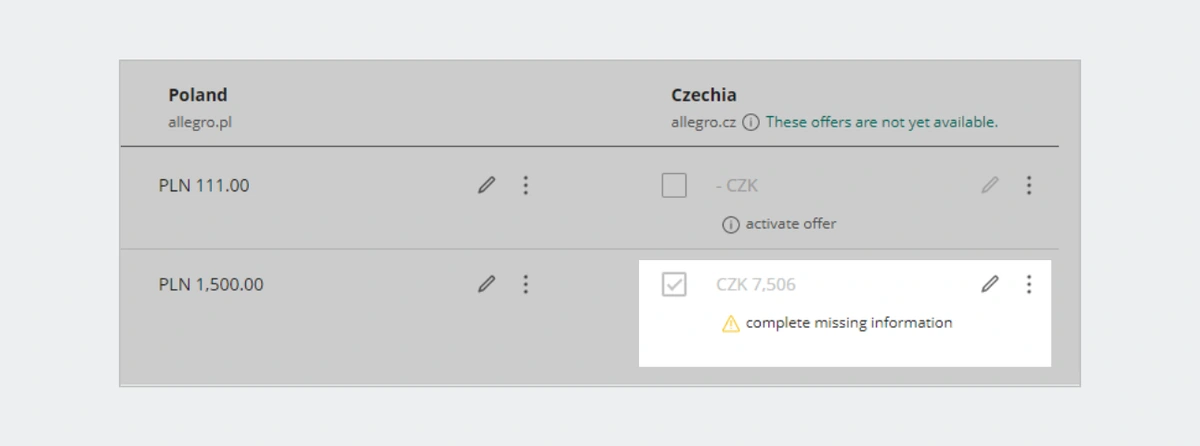Image resolution: width=1200 pixels, height=446 pixels.
Task: Click complete missing information link
Action: 849,323
